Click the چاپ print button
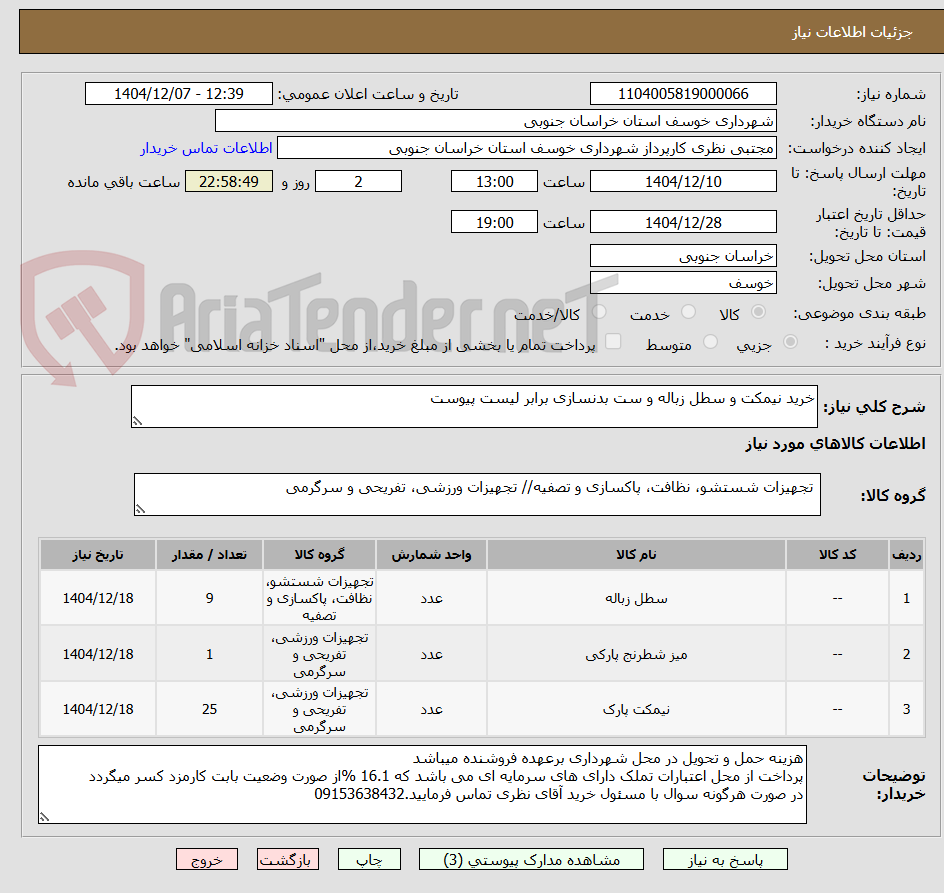 369,860
